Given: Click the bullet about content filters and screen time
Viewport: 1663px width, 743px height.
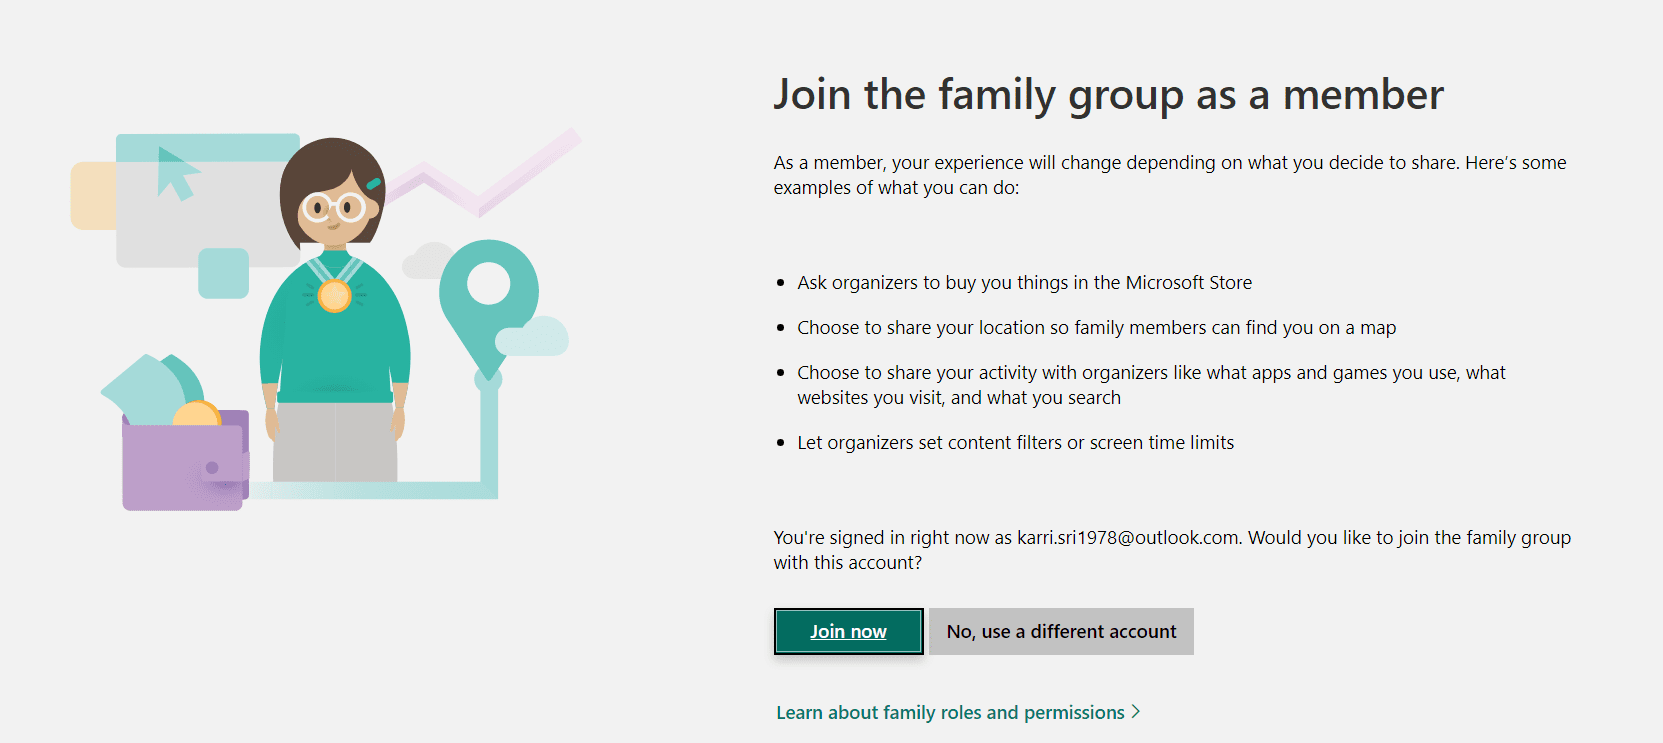Looking at the screenshot, I should 1015,442.
